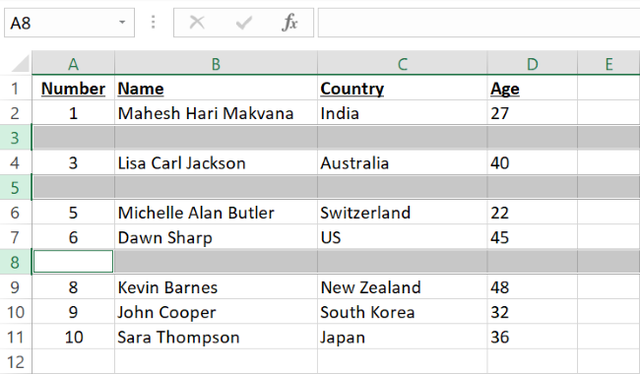Screen dimensions: 640x374
Task: Click the Switzerland cell
Action: (x=402, y=213)
